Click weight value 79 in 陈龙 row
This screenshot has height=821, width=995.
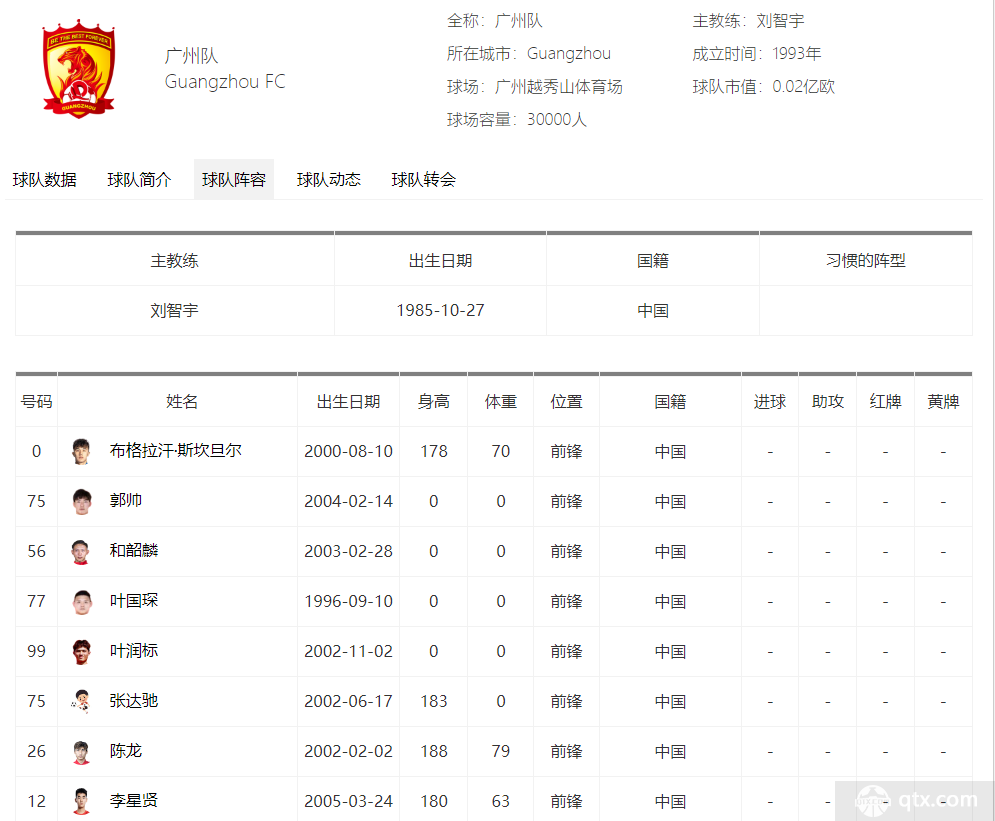coord(501,752)
